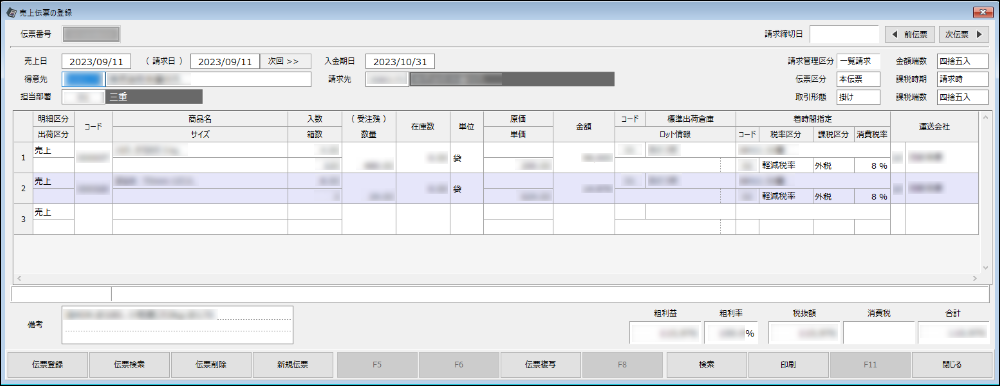Click empty 商品名 cell in row 3

point(200,211)
